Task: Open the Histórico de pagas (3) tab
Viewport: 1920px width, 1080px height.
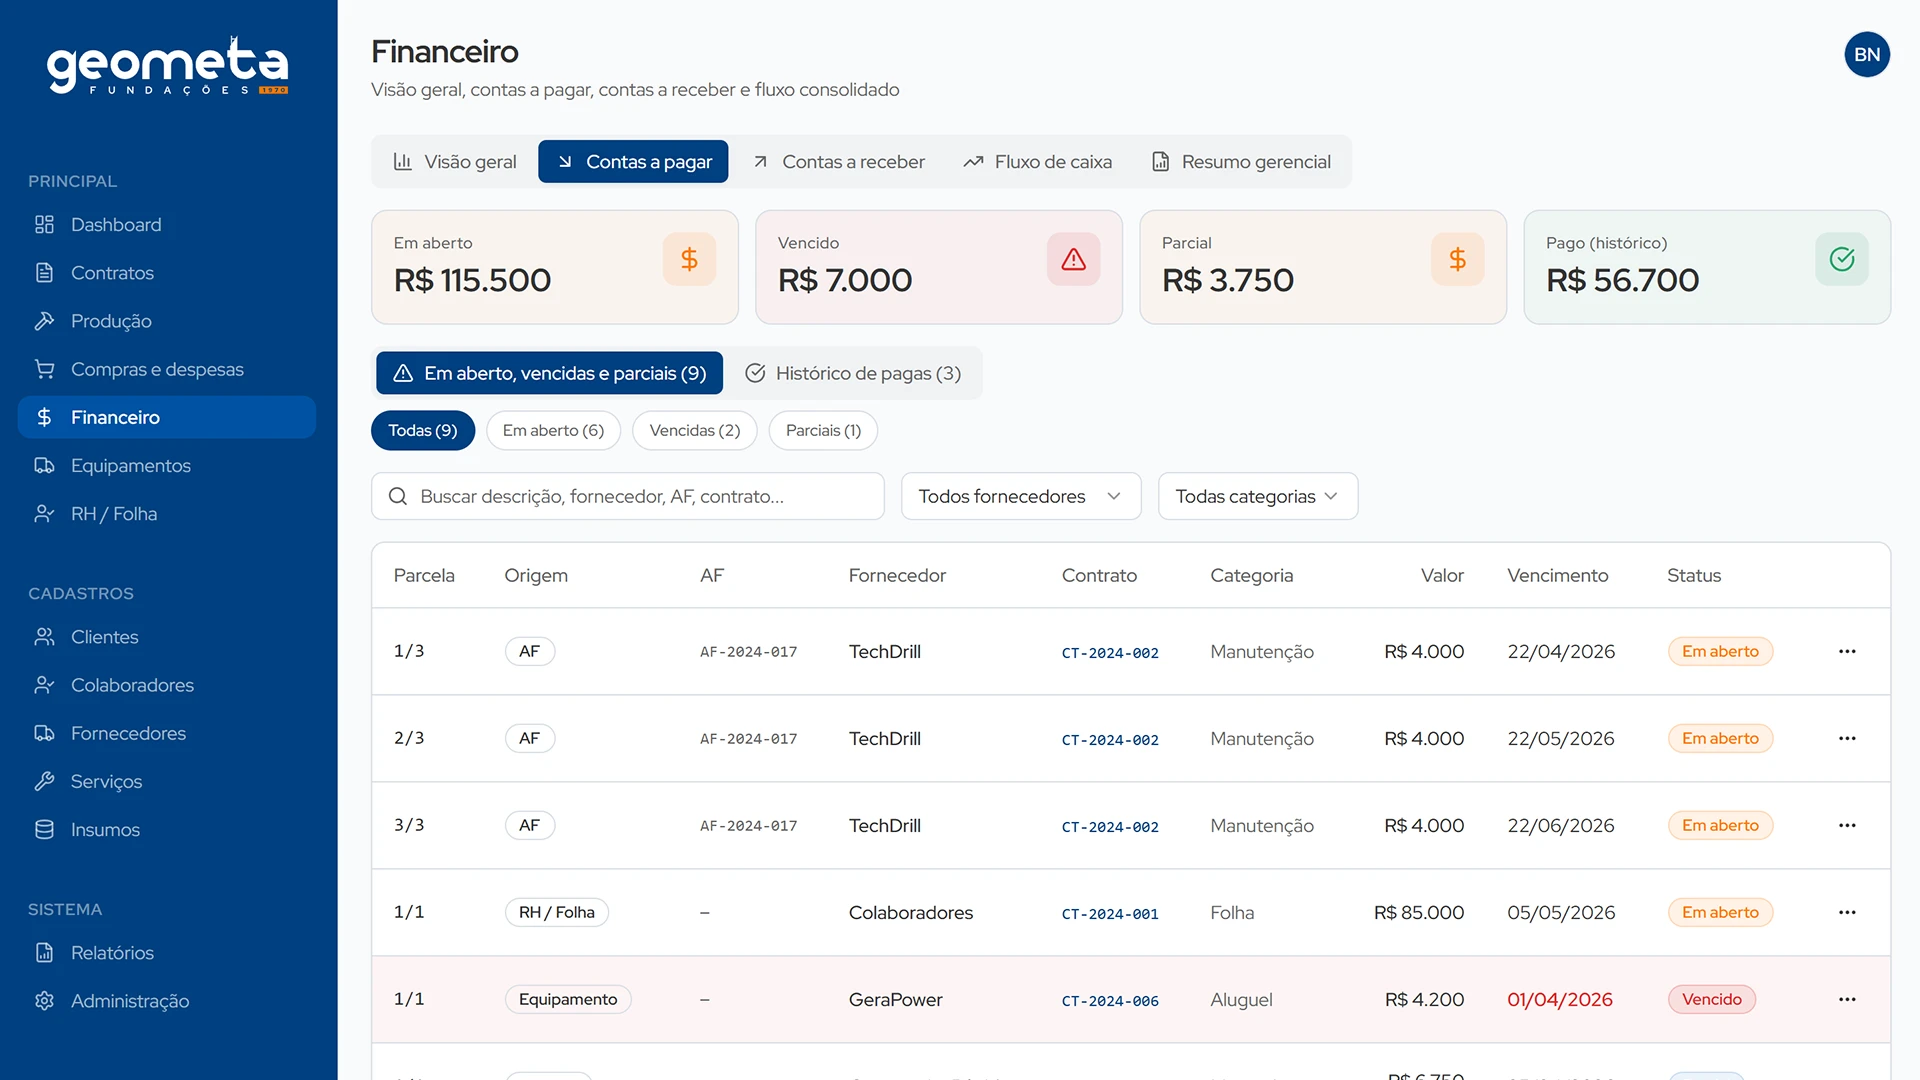Action: pos(853,373)
